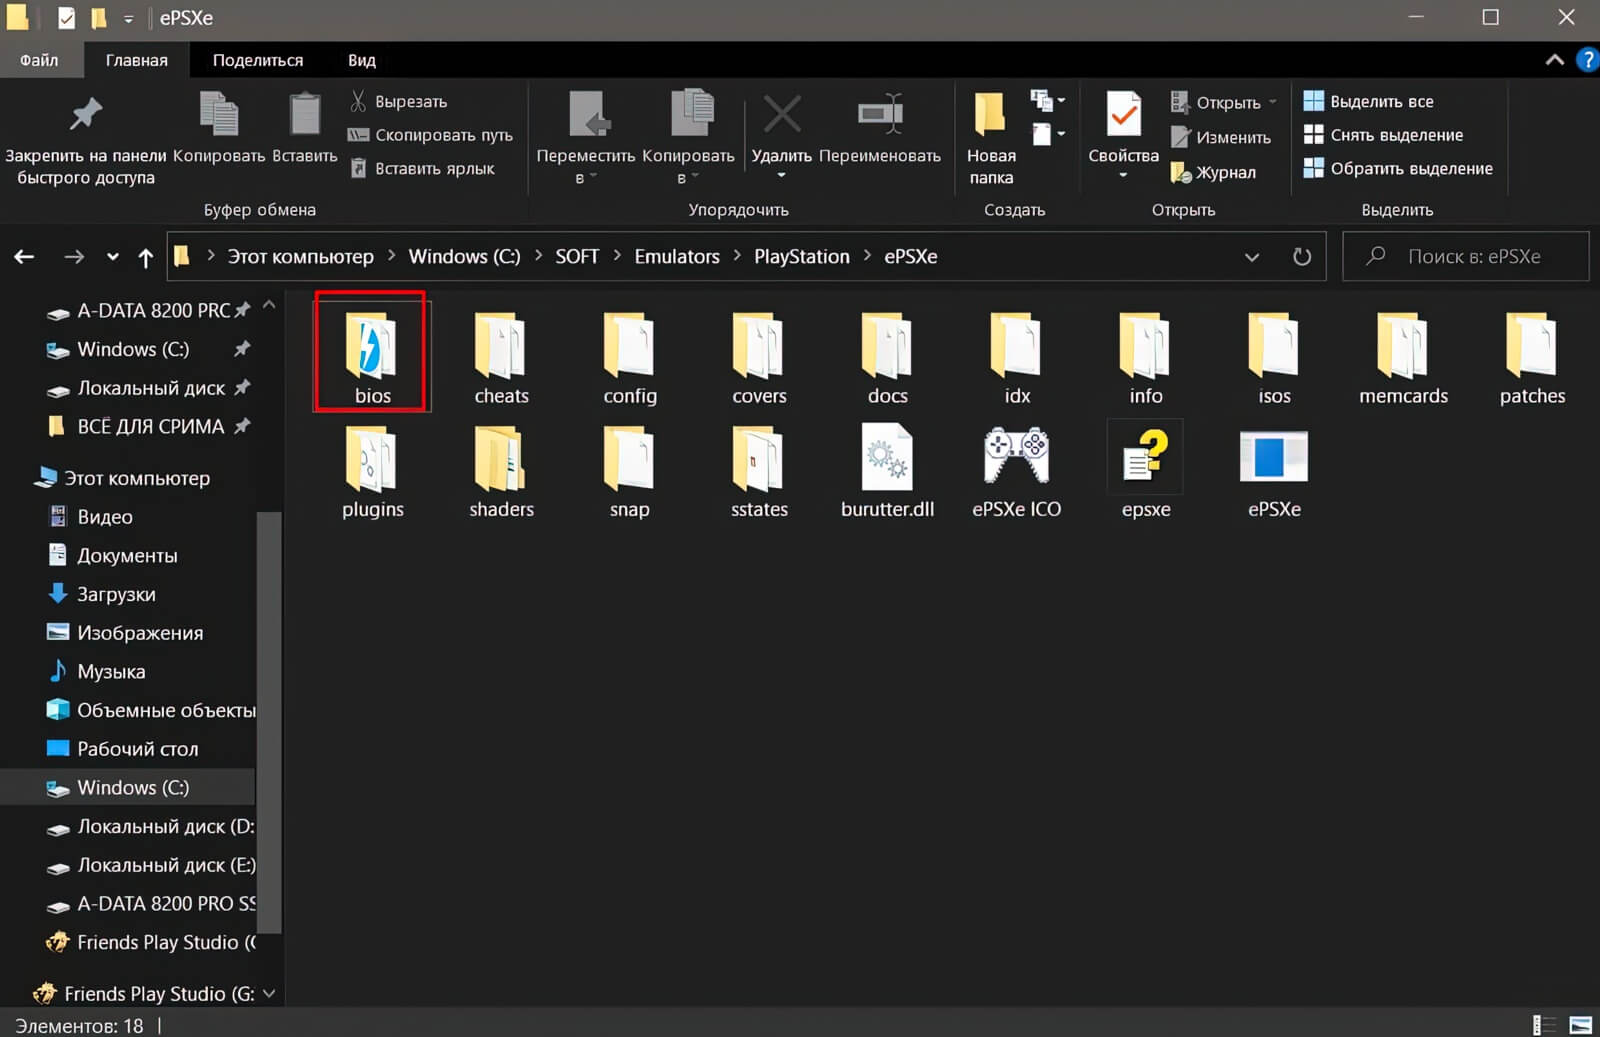Switch to the Вид tab
Viewport: 1600px width, 1037px height.
362,60
